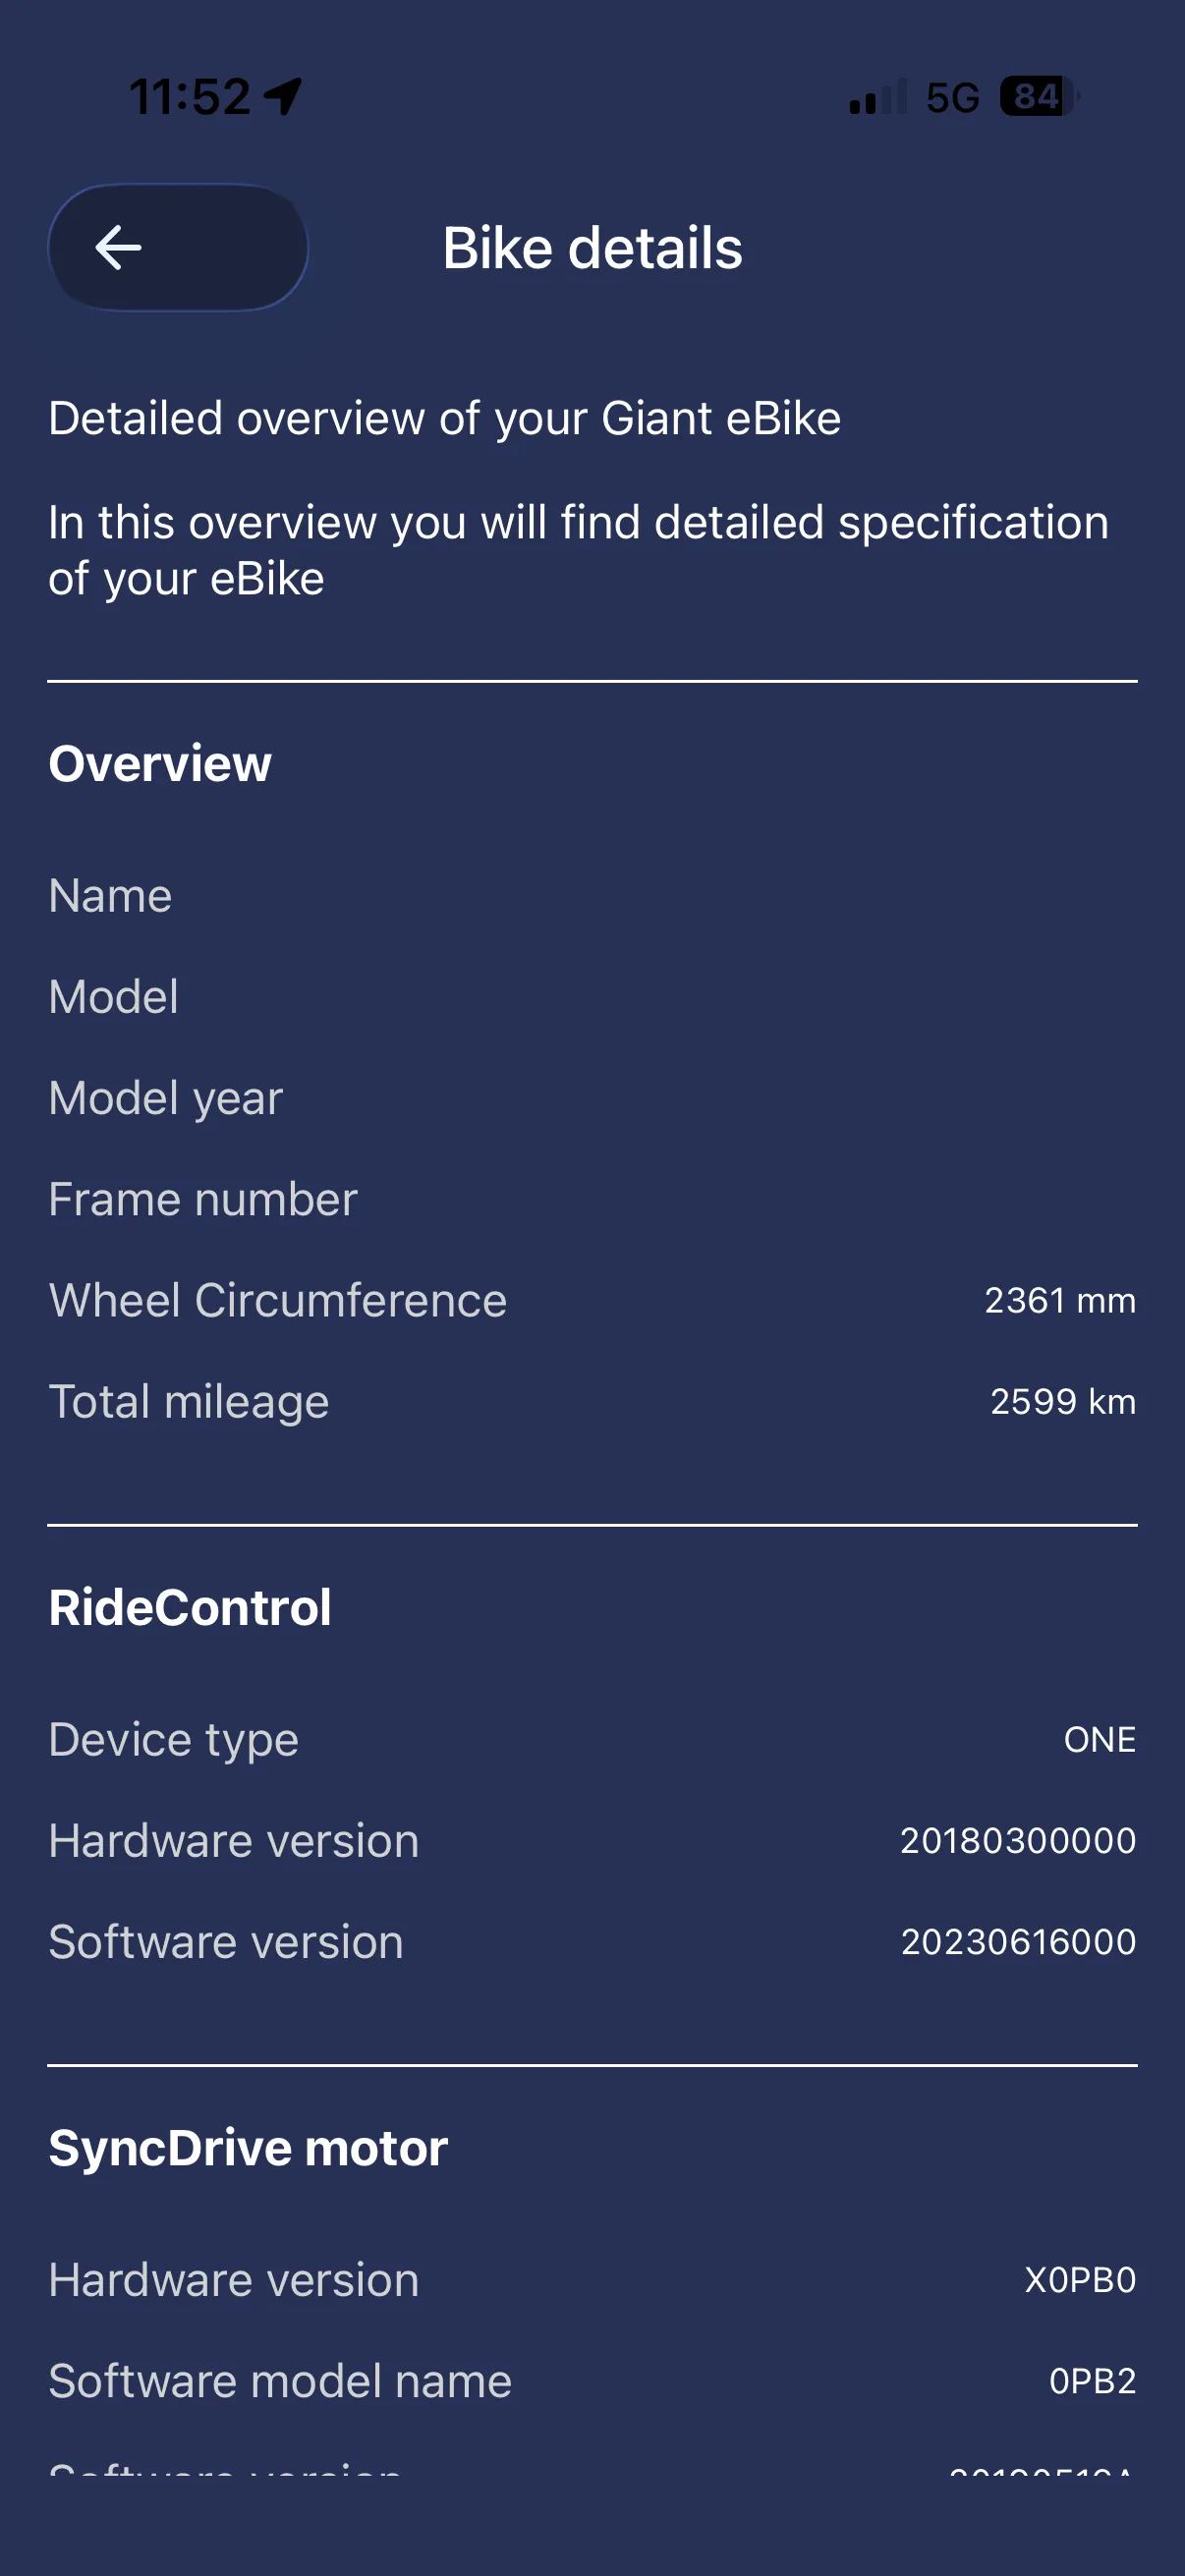Tap the location arrow in status bar

[x=283, y=97]
